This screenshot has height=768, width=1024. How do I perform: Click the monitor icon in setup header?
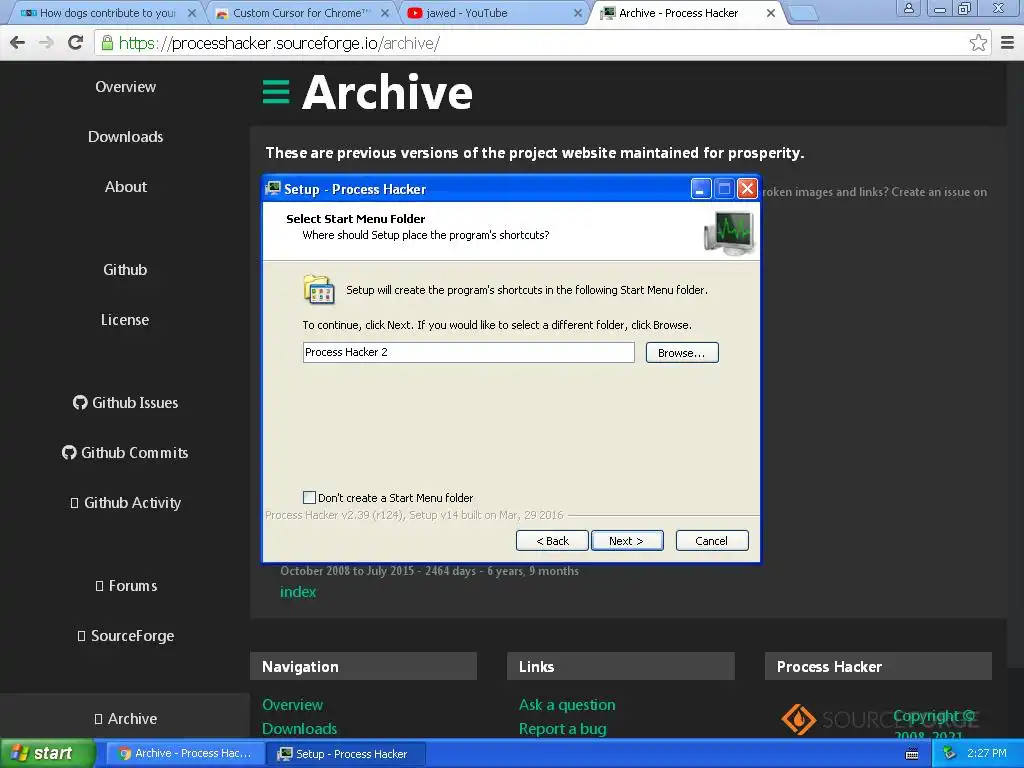pyautogui.click(x=729, y=232)
